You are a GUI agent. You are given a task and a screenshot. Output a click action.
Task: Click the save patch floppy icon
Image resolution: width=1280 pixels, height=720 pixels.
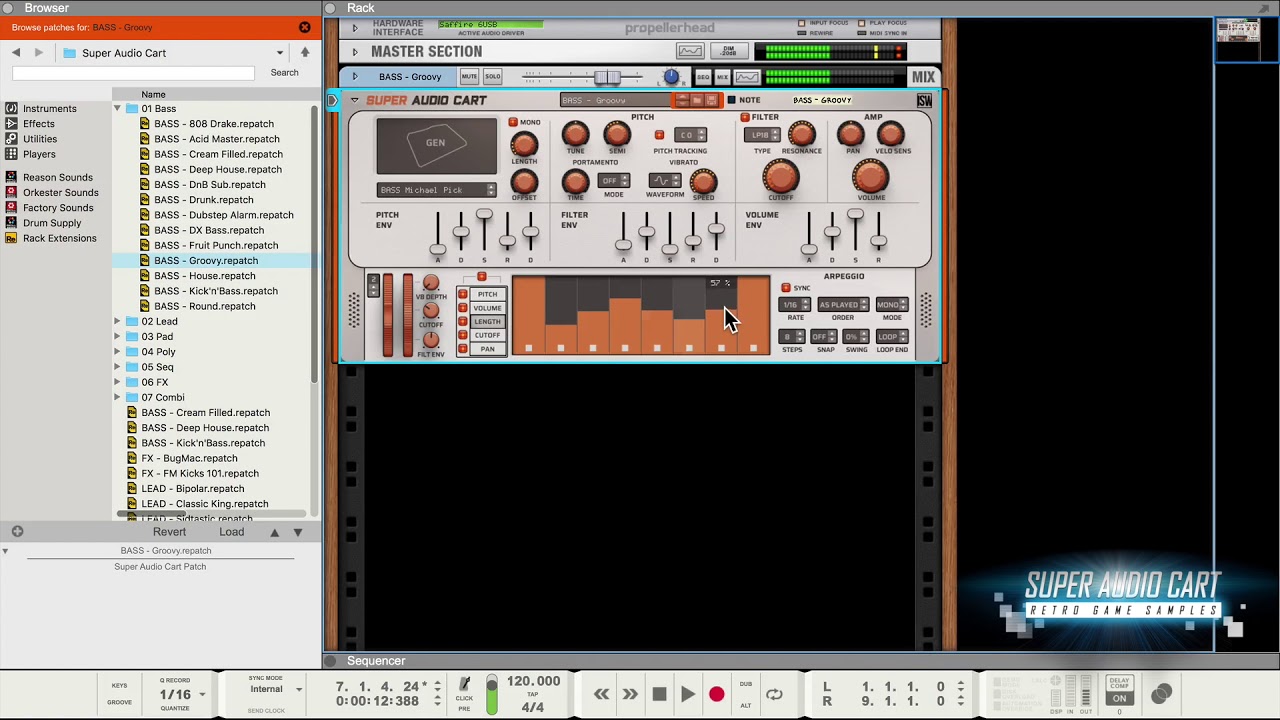tap(712, 100)
